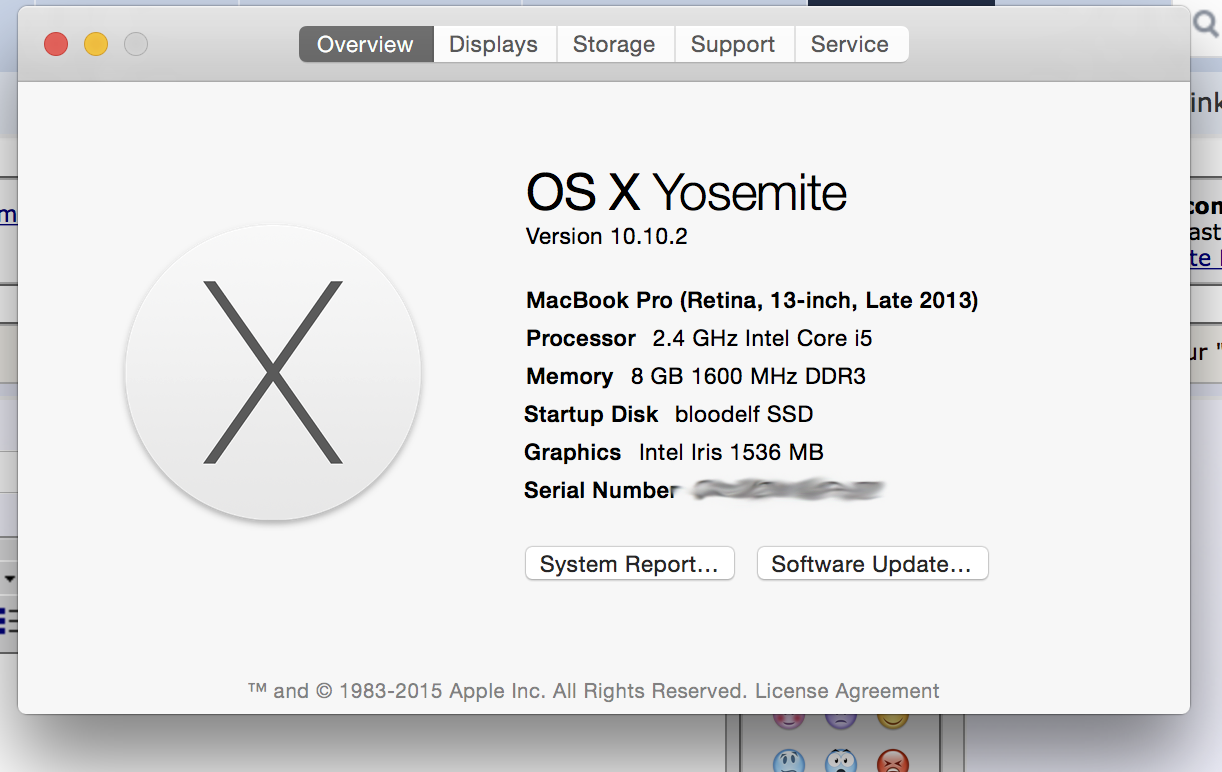Click the Memory label
1222x772 pixels.
click(x=569, y=376)
